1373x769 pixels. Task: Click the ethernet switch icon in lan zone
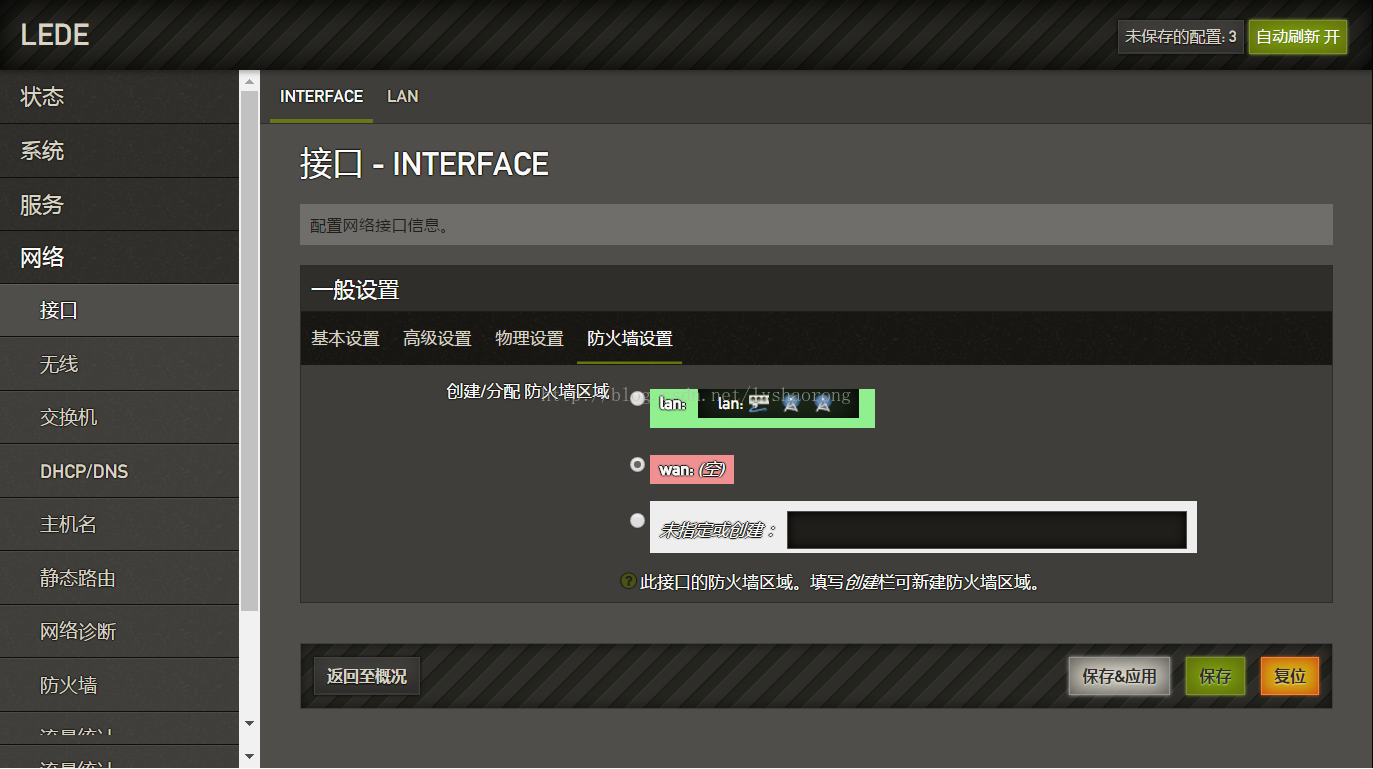759,403
